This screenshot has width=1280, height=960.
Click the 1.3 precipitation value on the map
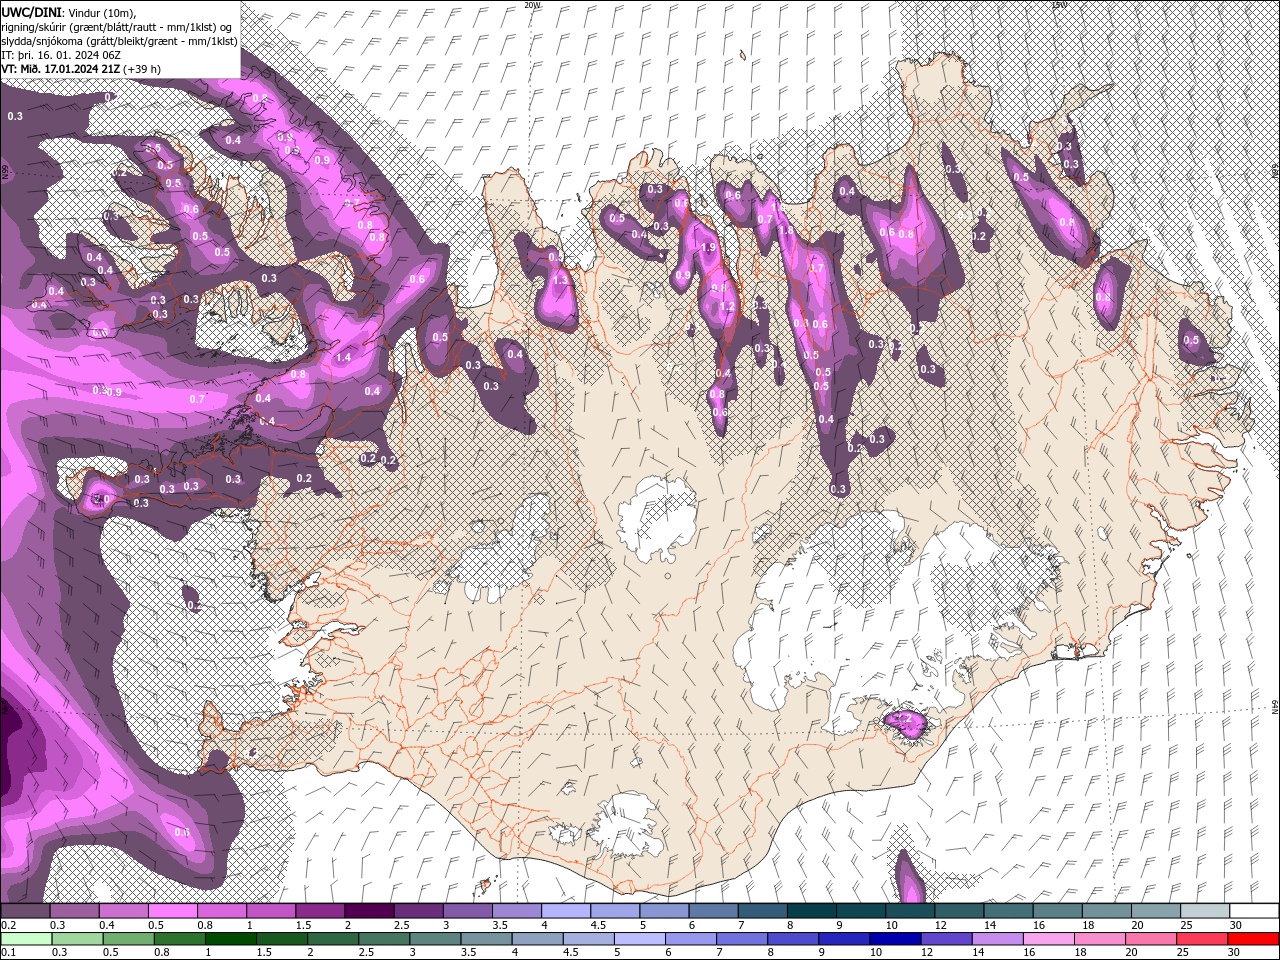560,281
